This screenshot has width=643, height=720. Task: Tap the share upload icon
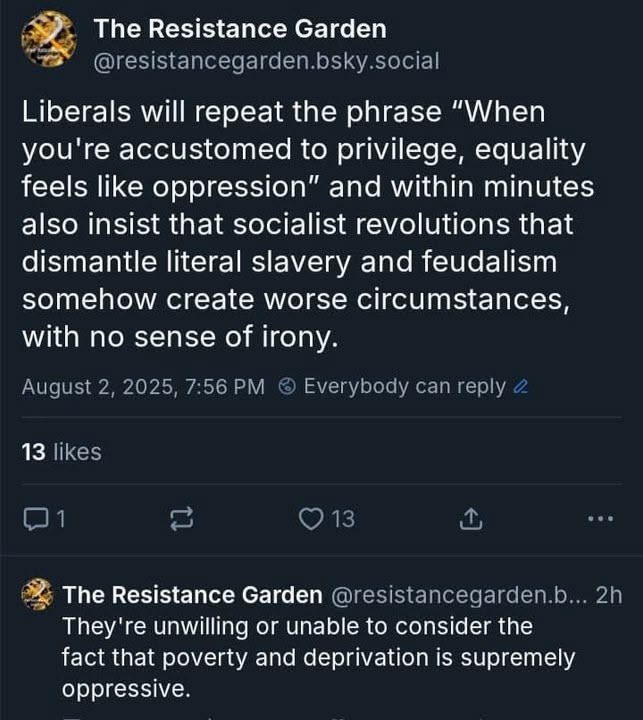(470, 519)
